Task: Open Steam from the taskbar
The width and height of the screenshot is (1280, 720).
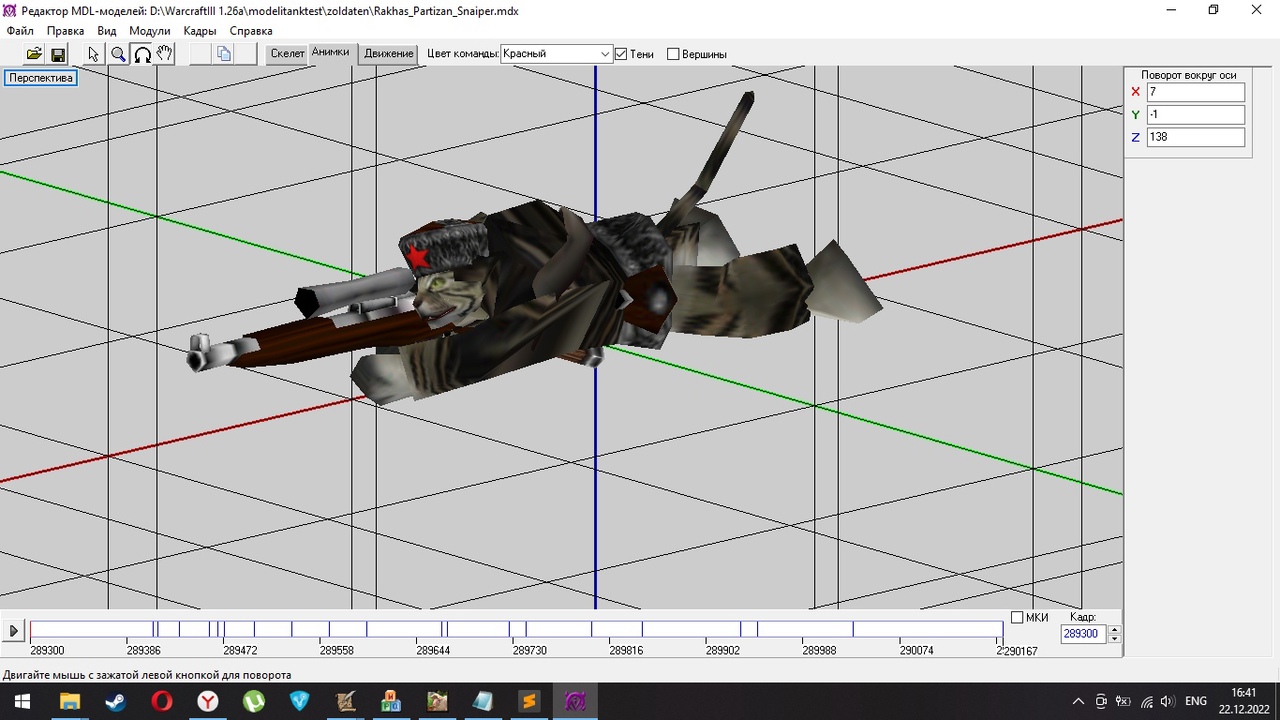Action: [115, 701]
